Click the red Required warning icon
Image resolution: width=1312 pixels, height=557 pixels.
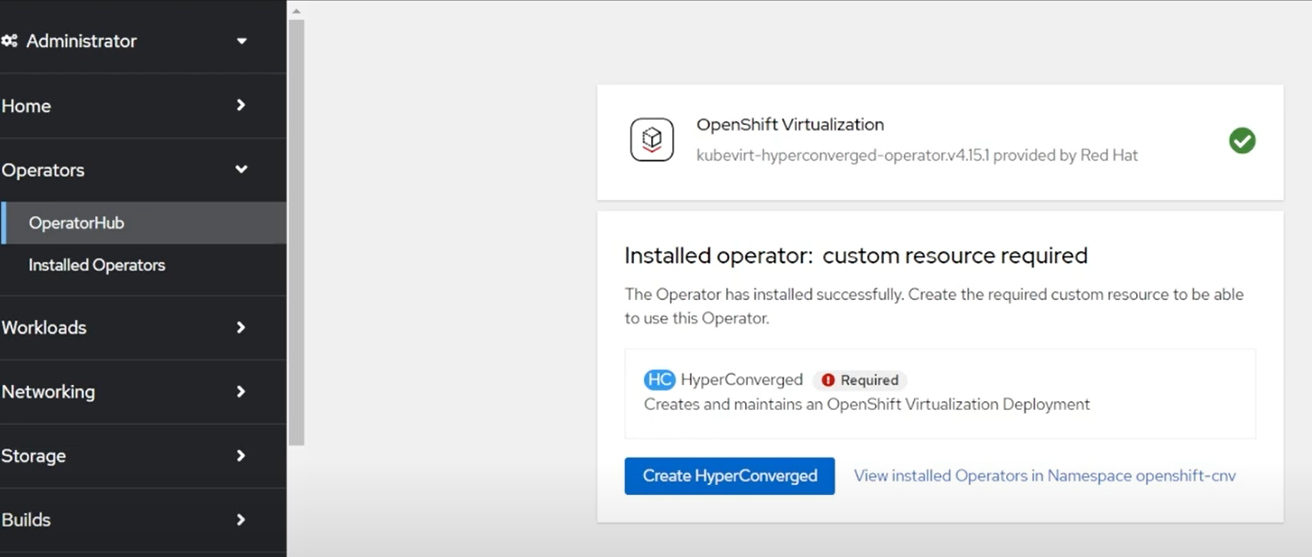coord(828,380)
